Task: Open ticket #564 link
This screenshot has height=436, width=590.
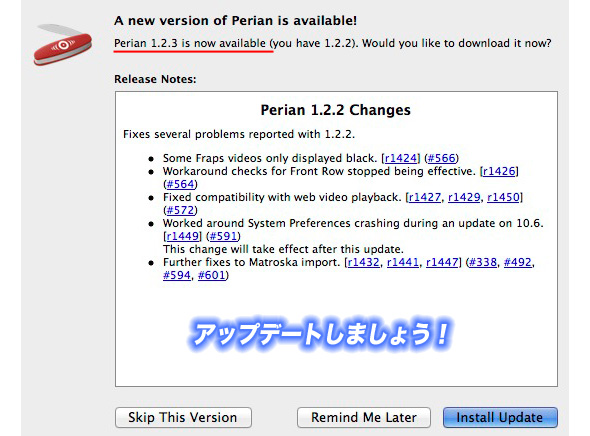Action: point(181,184)
